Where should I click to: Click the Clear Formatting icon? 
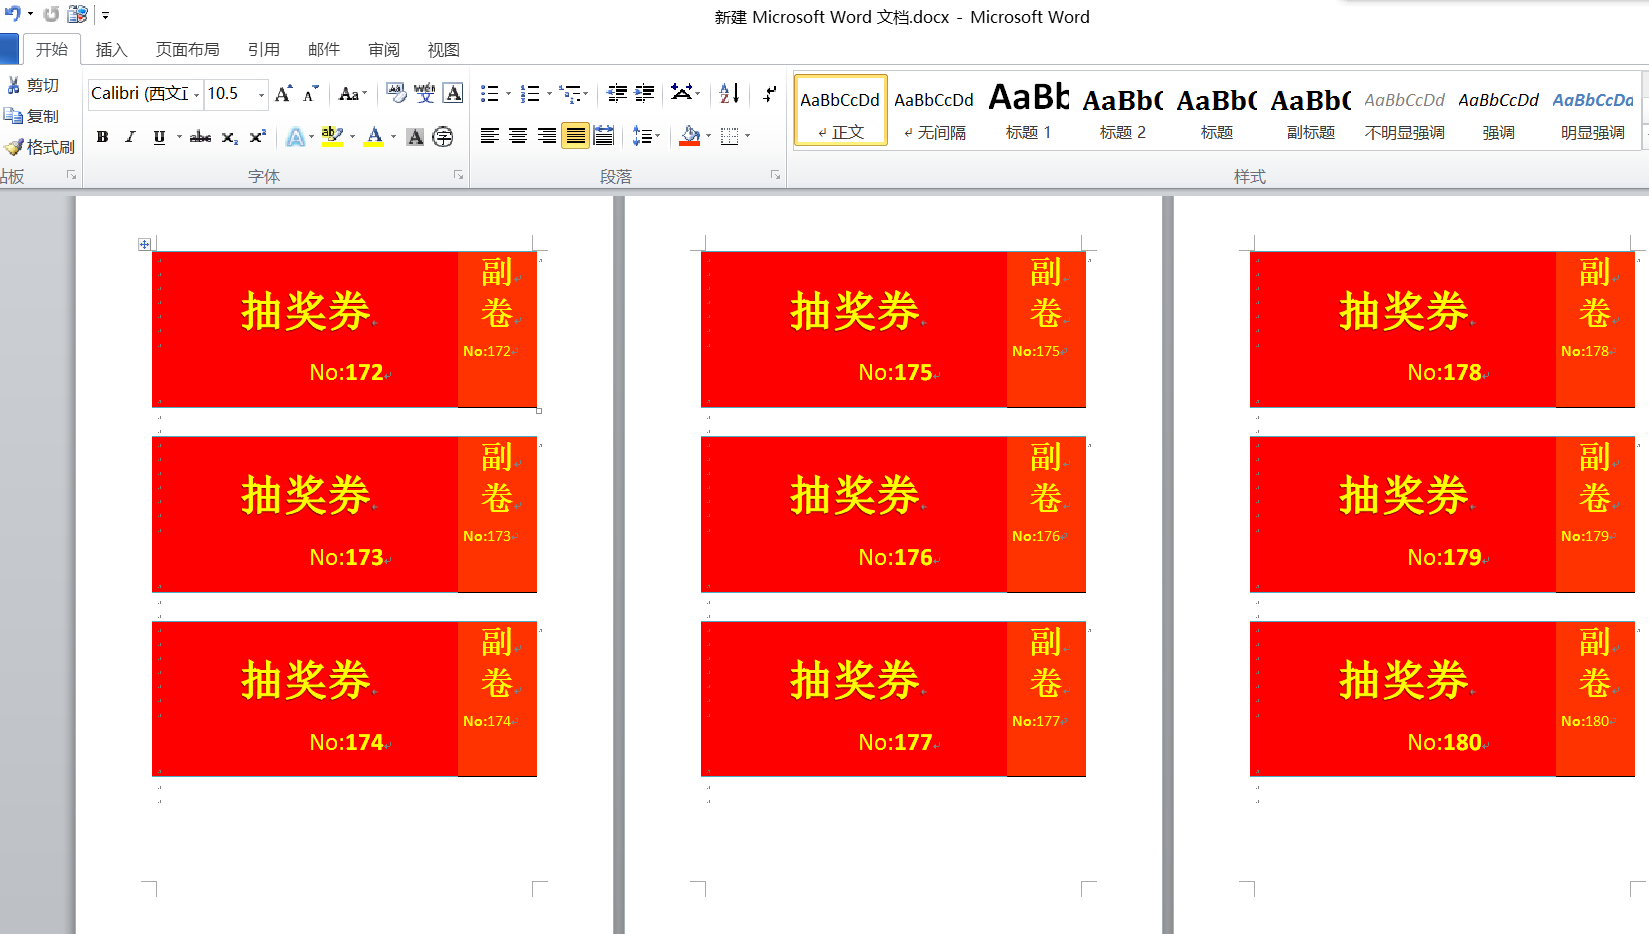click(x=396, y=93)
